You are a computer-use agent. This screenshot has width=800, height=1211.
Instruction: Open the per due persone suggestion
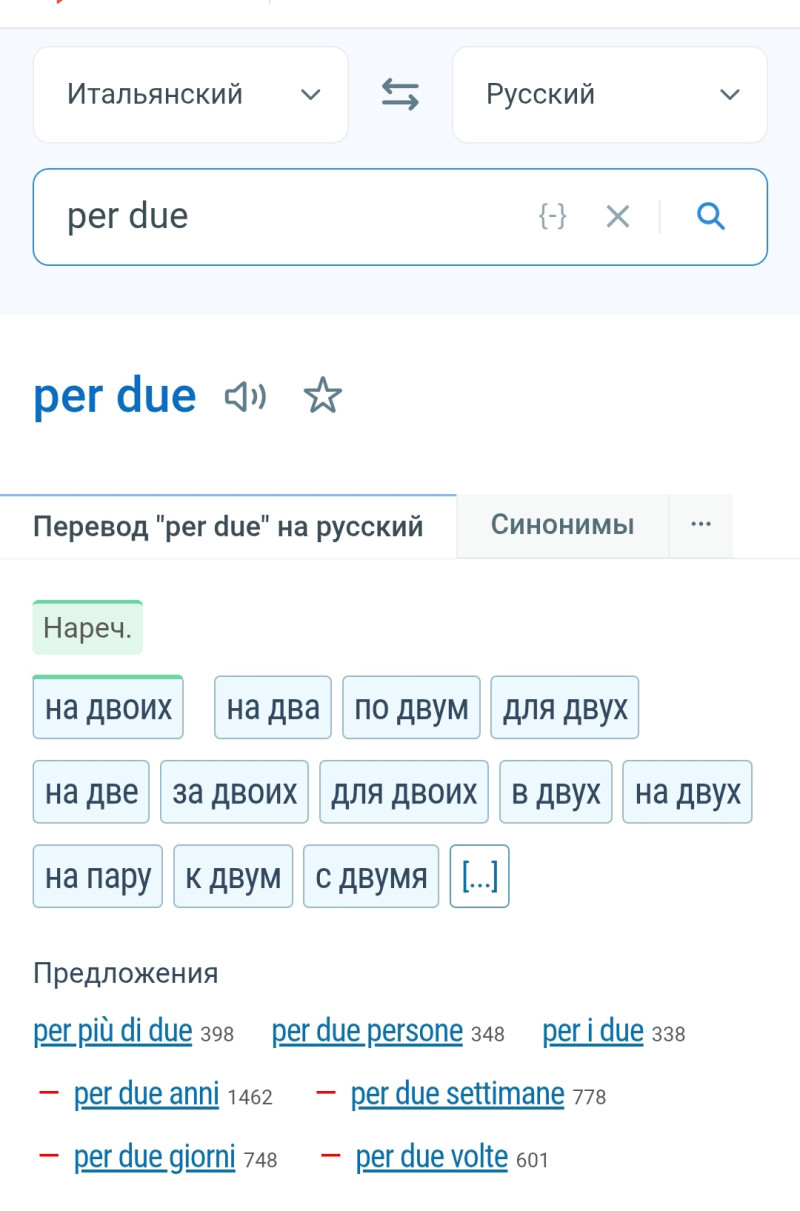367,1032
